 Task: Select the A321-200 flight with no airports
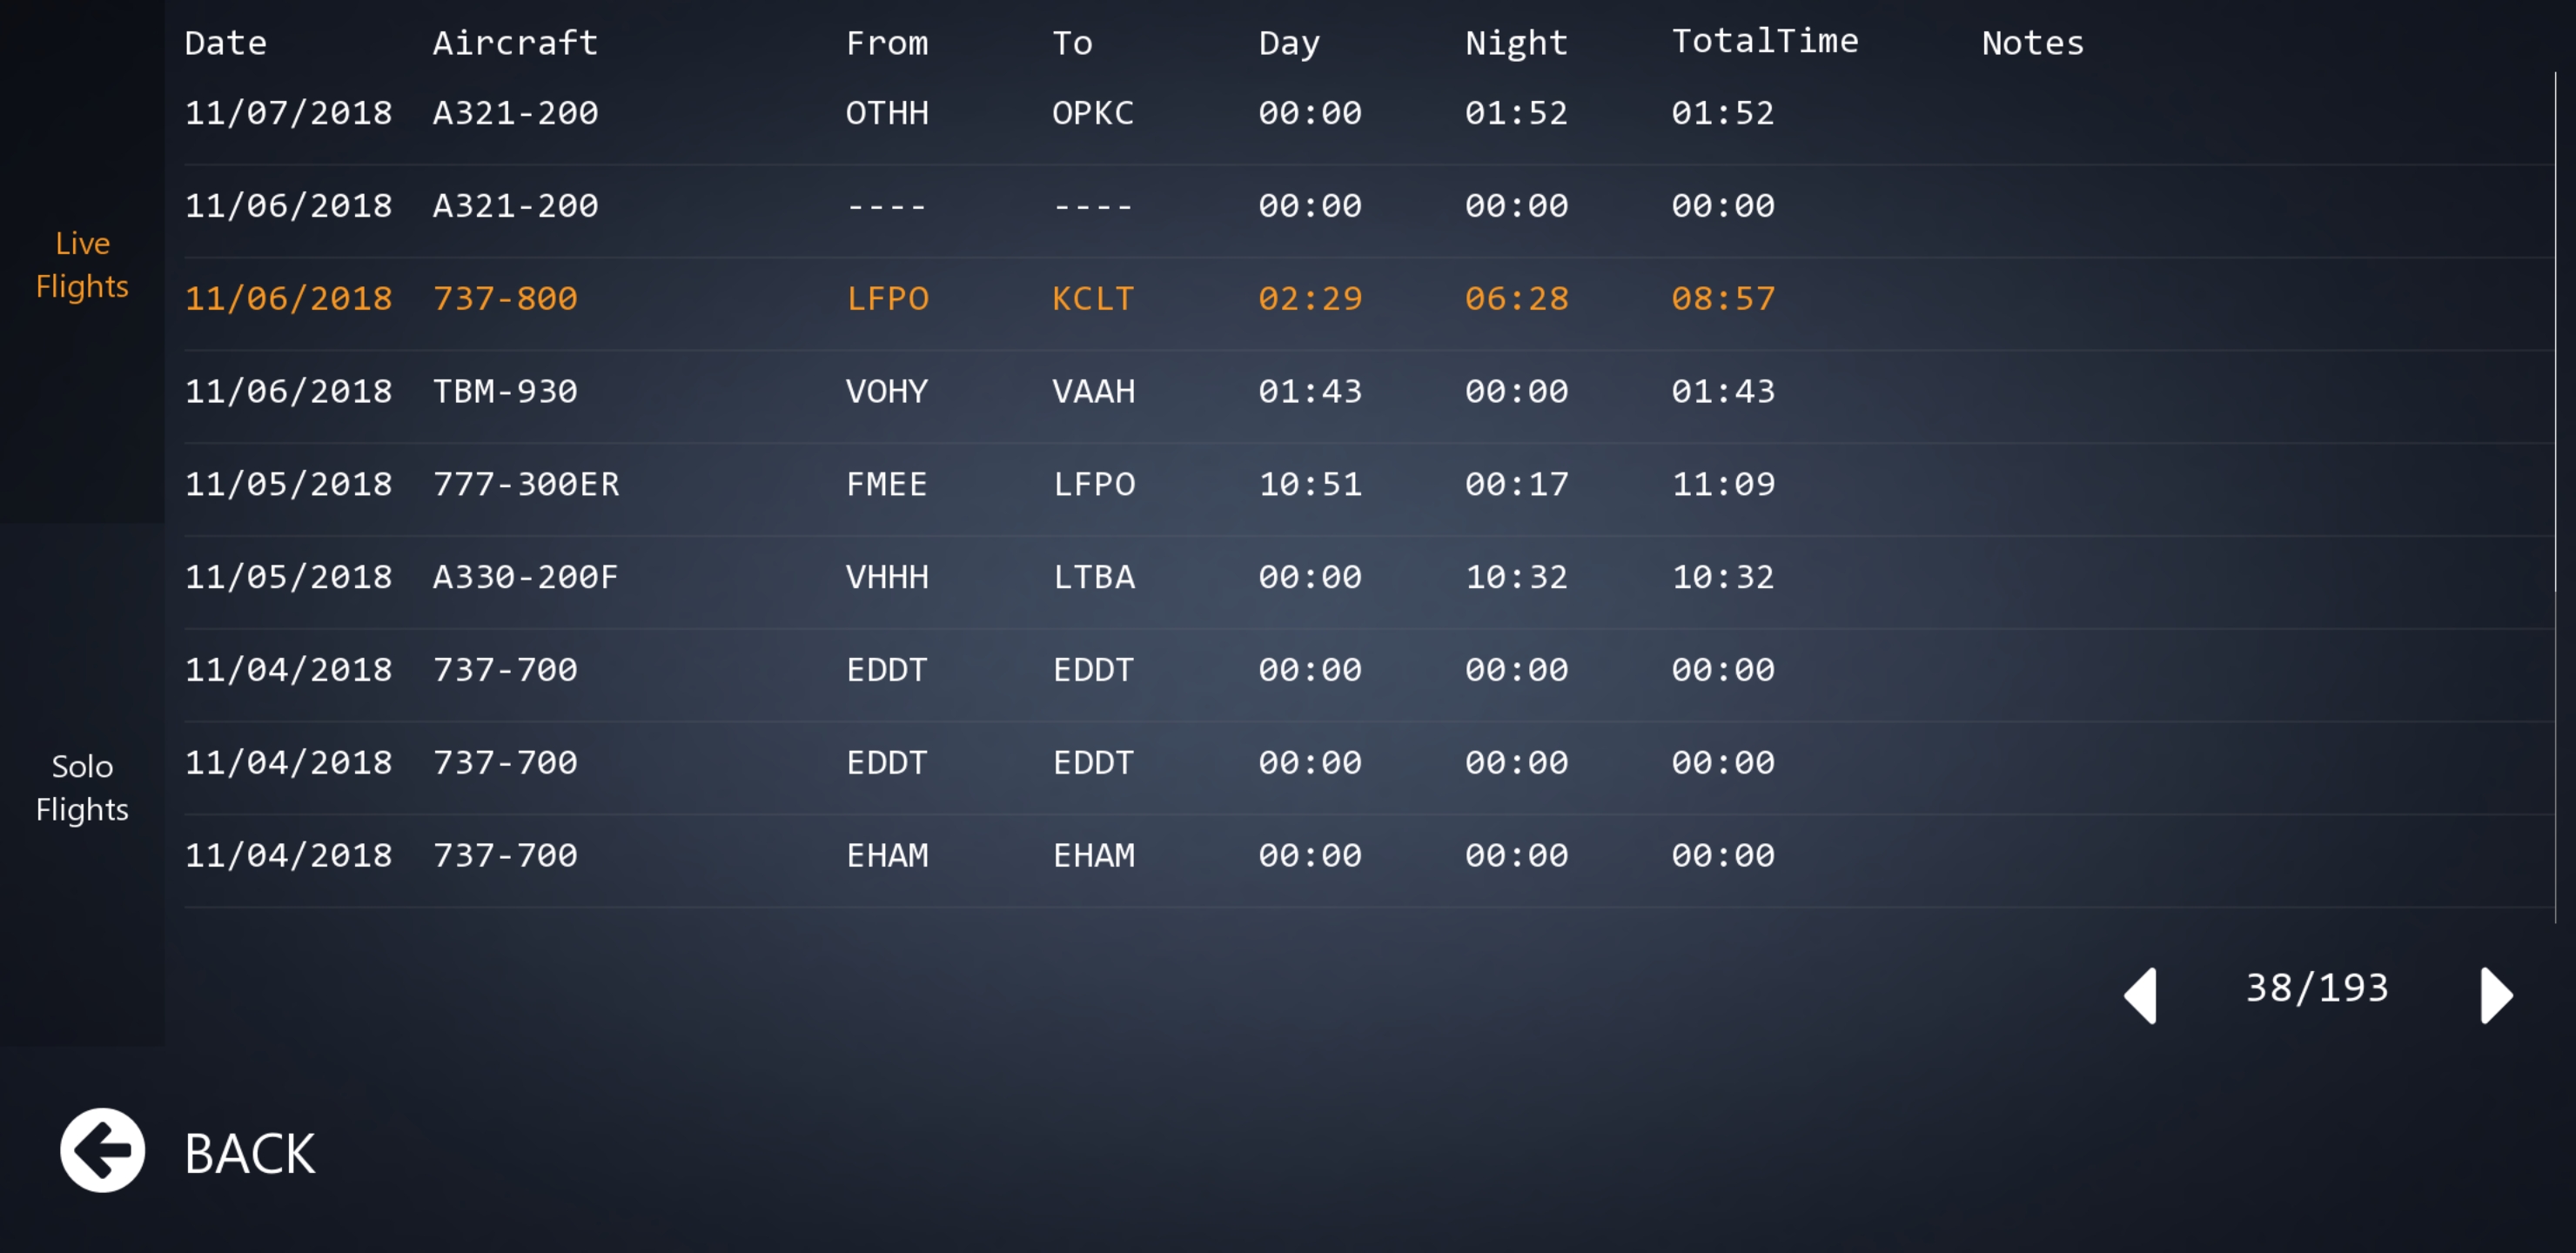pos(980,206)
